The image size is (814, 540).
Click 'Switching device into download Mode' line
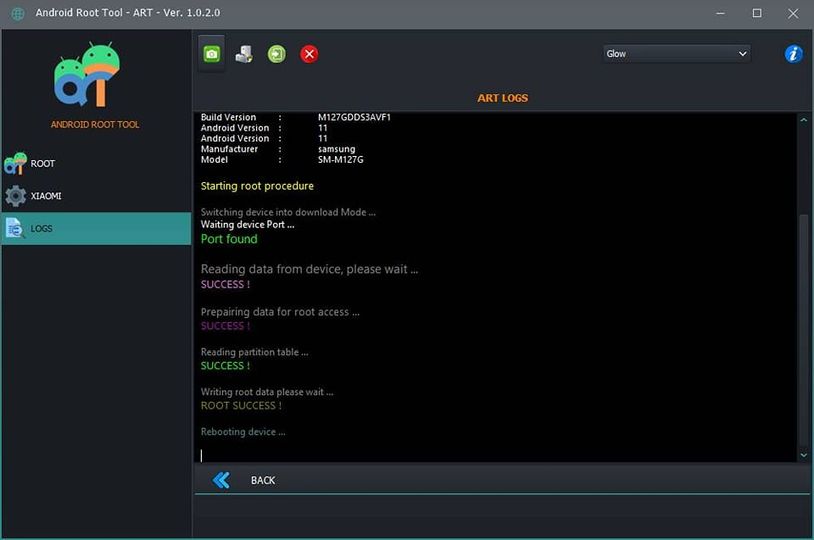(288, 212)
